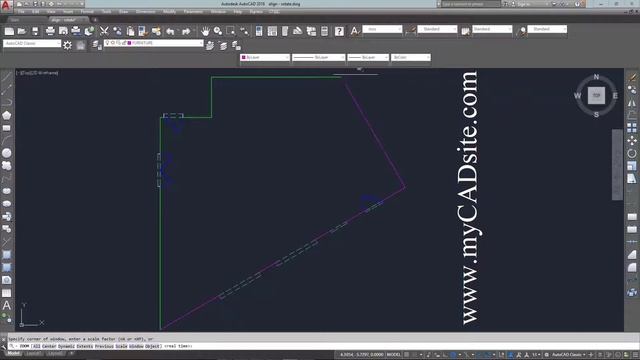
Task: Click the Save diskette icon
Action: [x=35, y=31]
